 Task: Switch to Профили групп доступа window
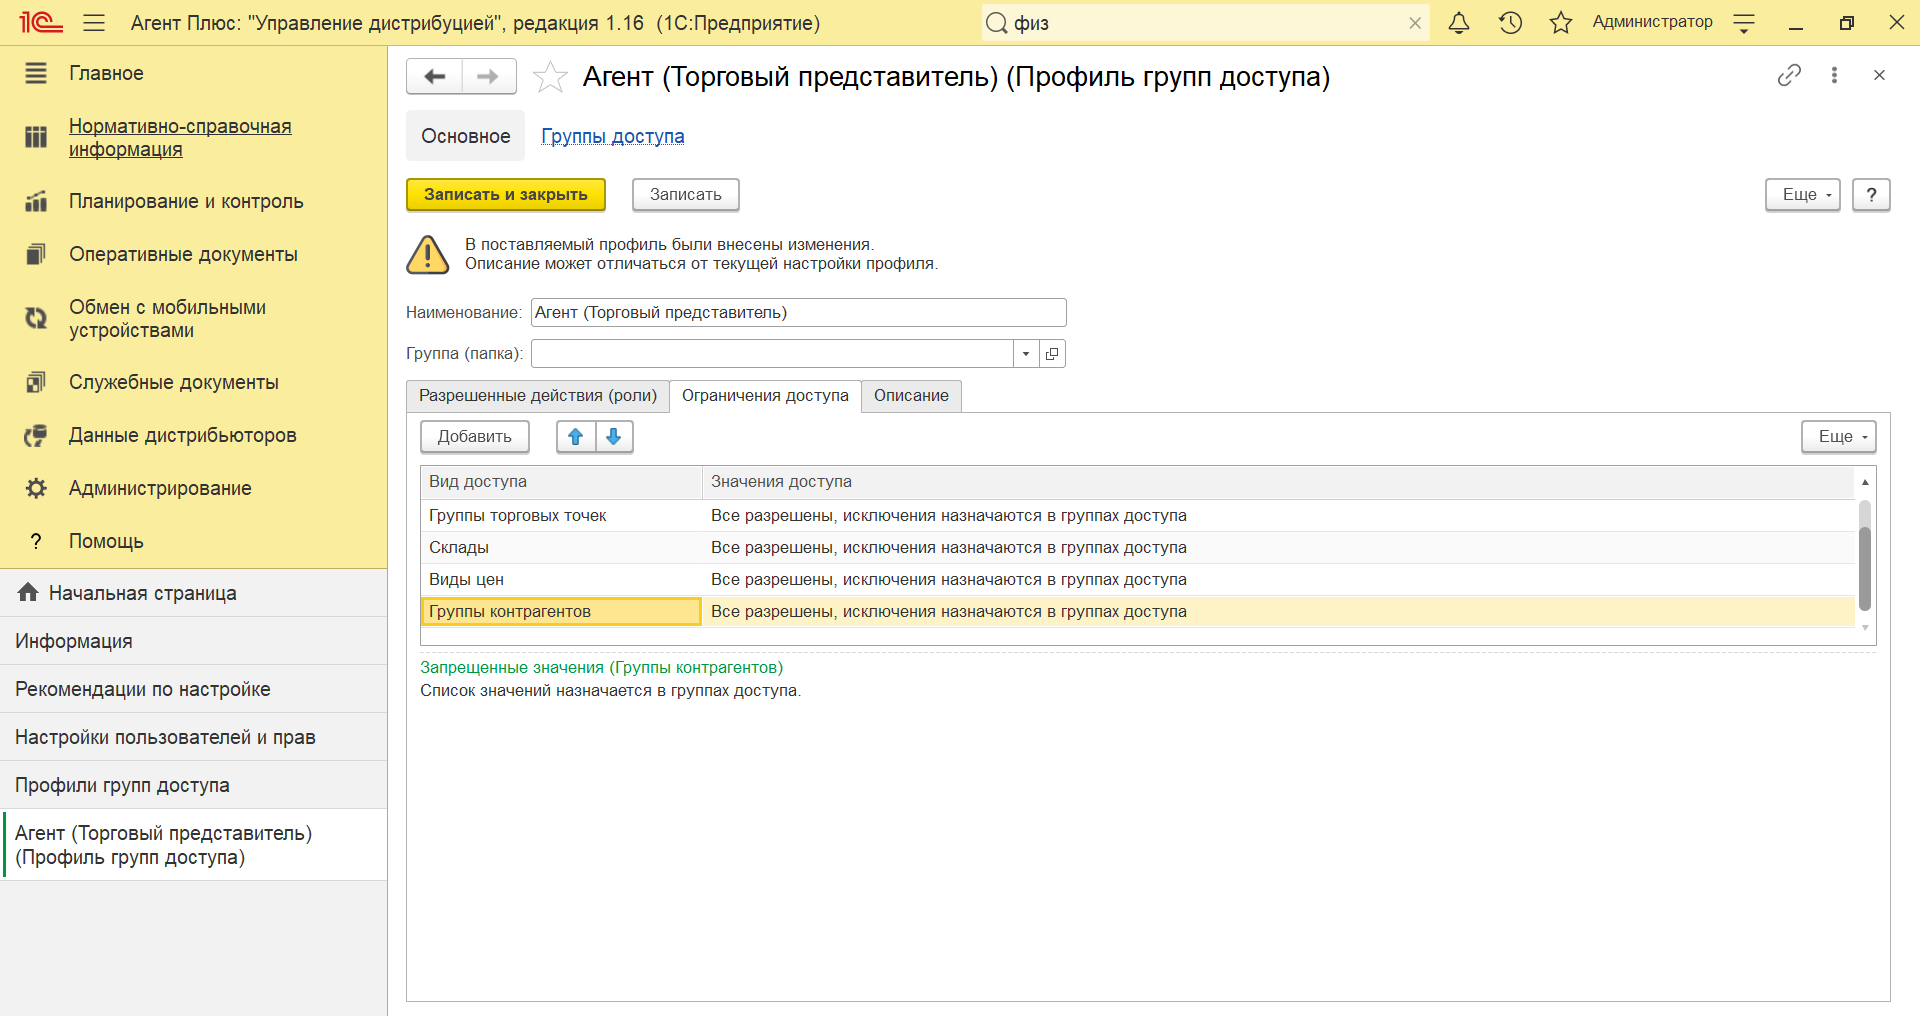(193, 785)
